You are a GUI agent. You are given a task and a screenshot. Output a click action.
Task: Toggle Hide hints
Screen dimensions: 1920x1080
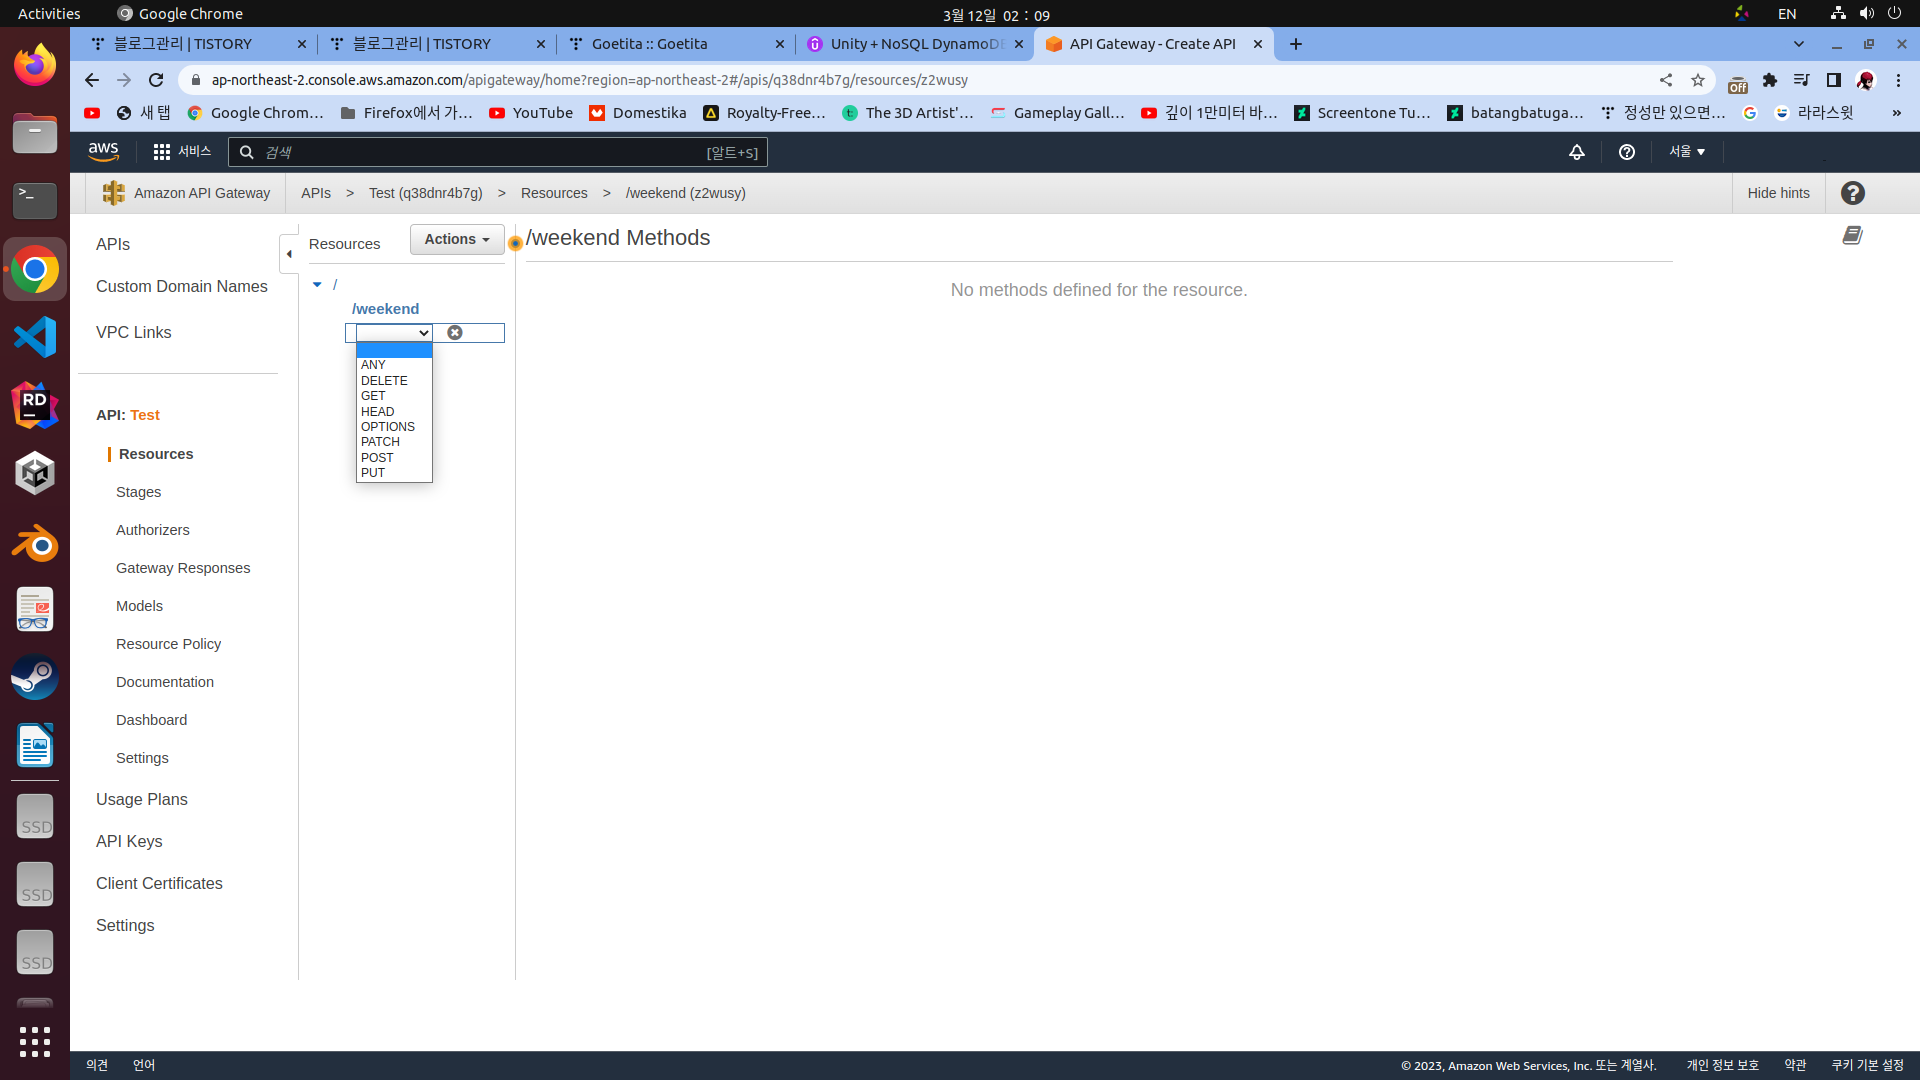[x=1778, y=193]
